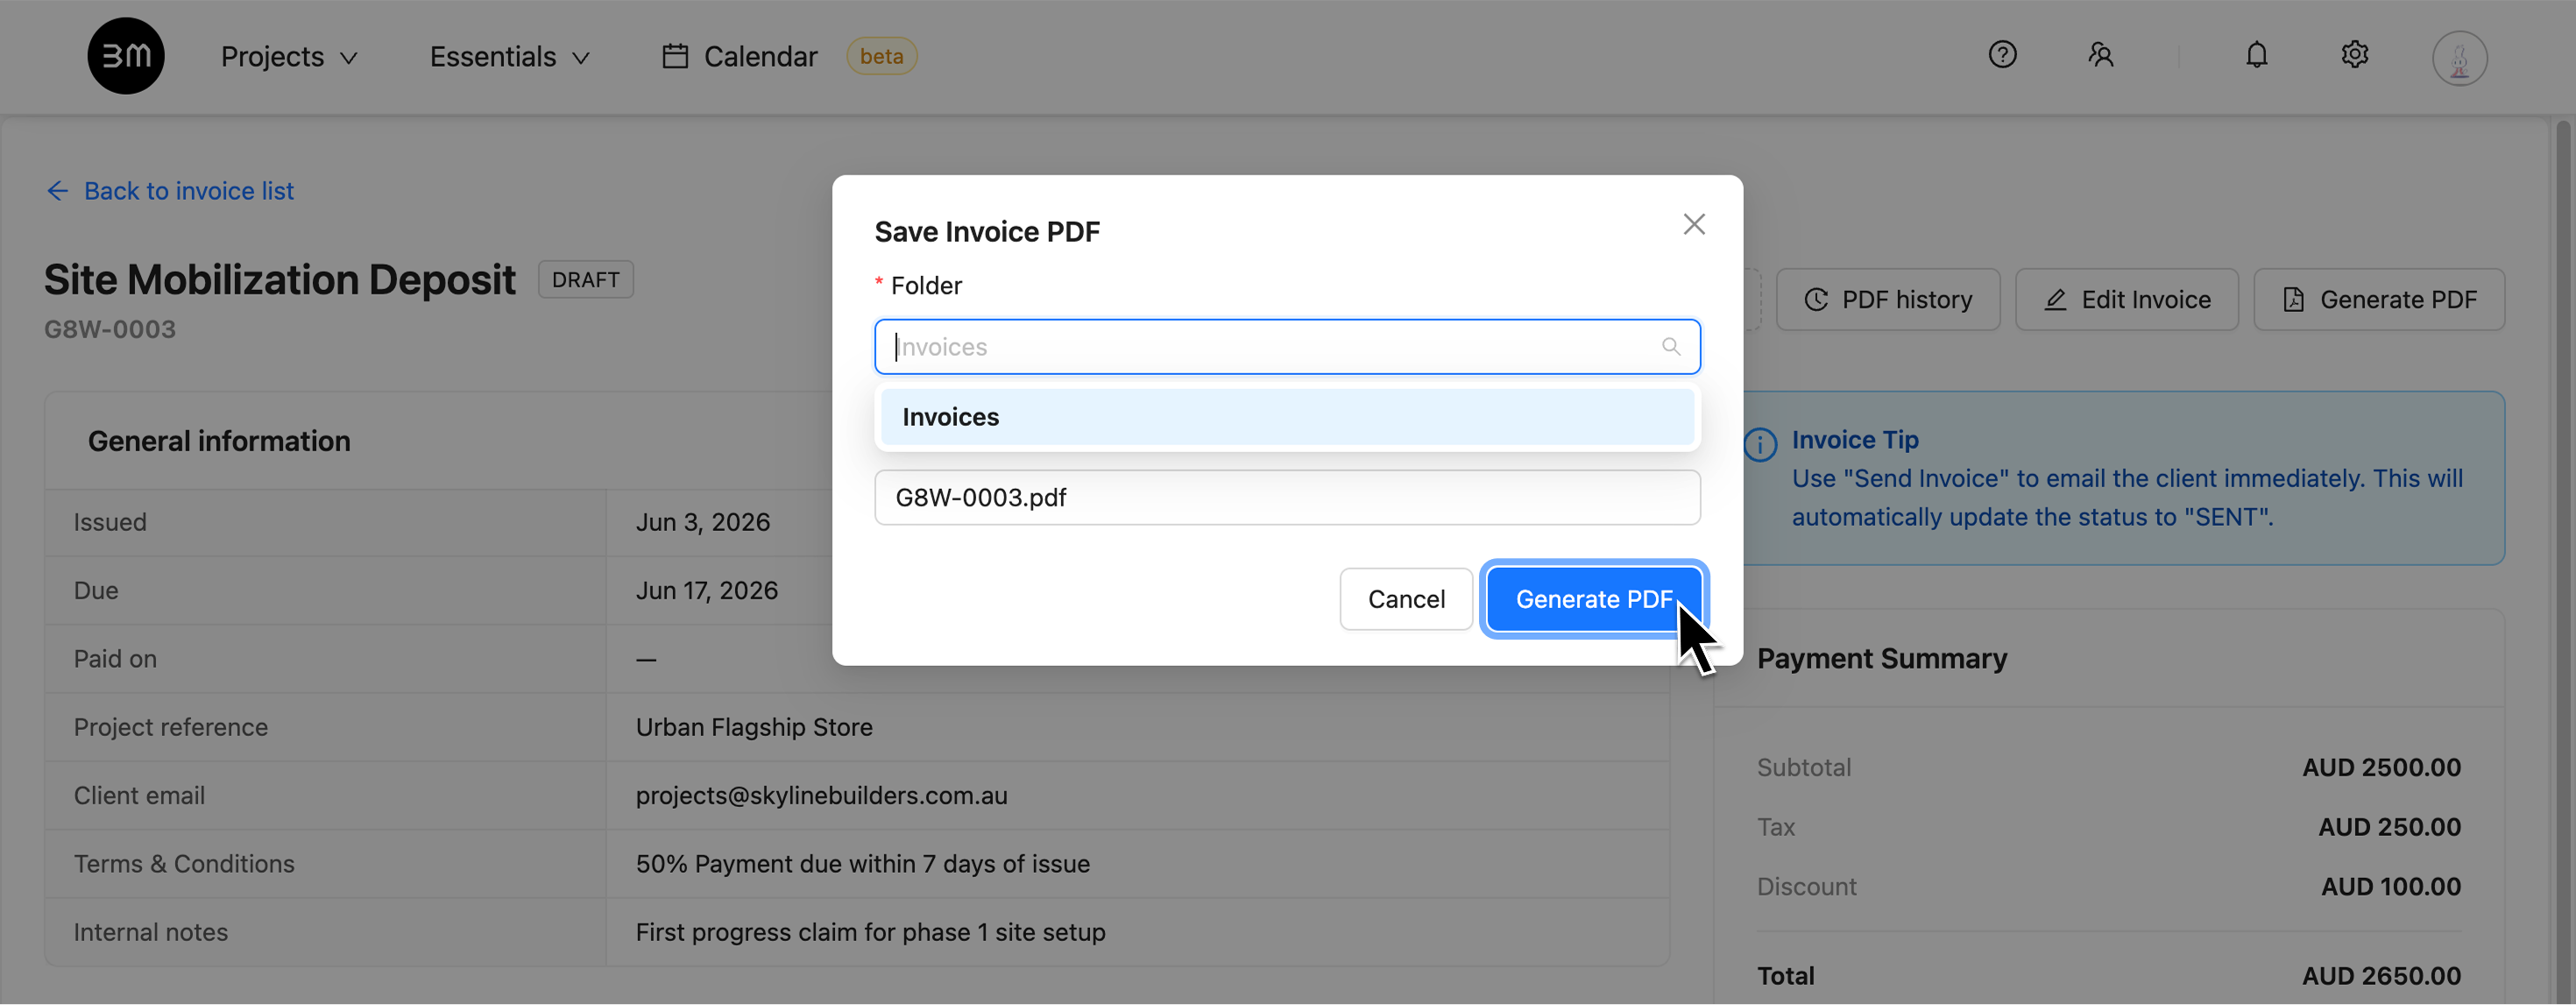The height and width of the screenshot is (1005, 2576).
Task: Click the invoice number G8W-0003
Action: (x=110, y=329)
